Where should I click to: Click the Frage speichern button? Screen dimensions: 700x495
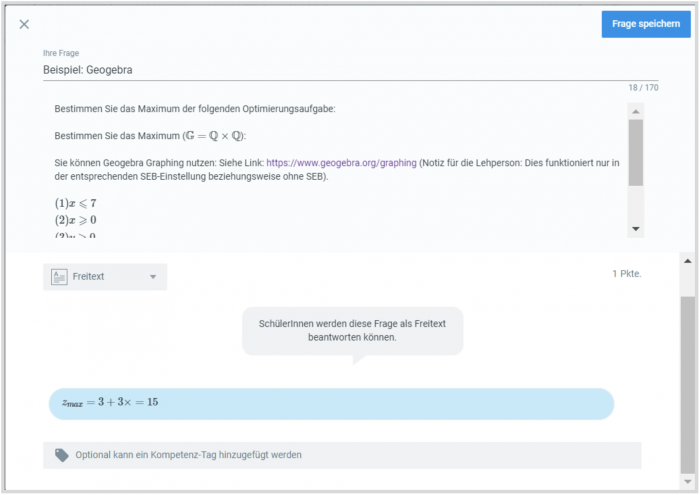(646, 24)
